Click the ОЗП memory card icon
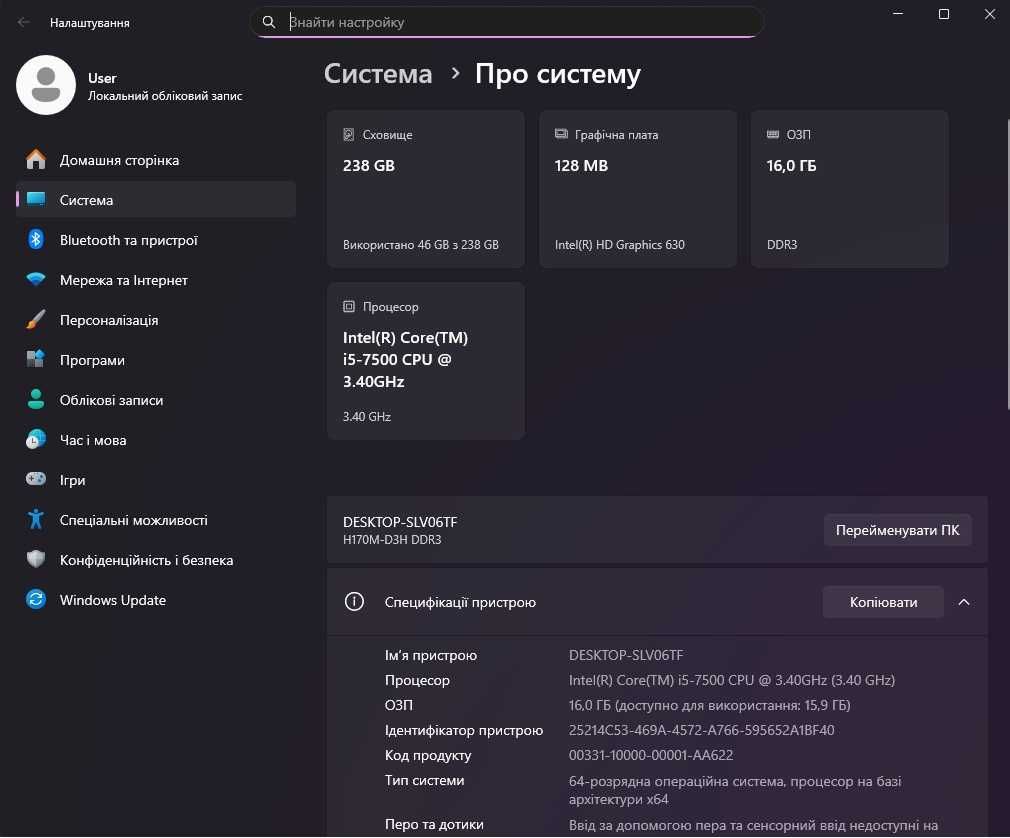 tap(773, 134)
